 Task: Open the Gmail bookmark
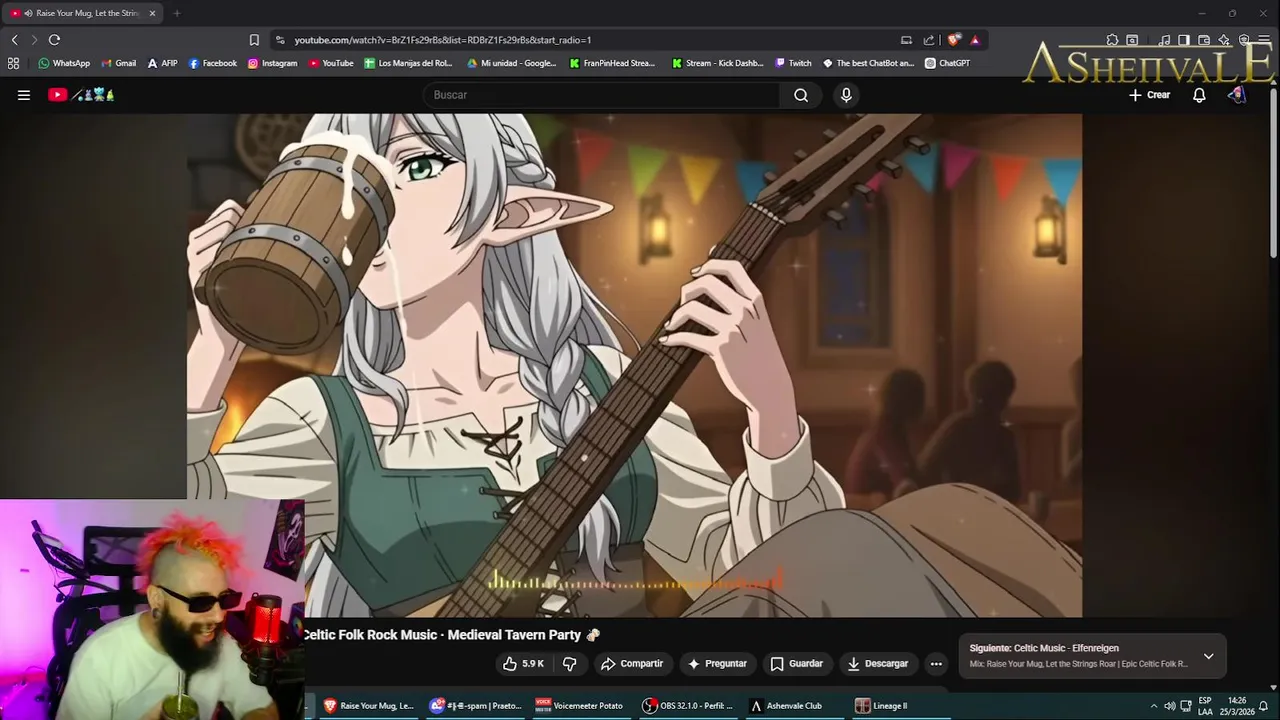119,63
